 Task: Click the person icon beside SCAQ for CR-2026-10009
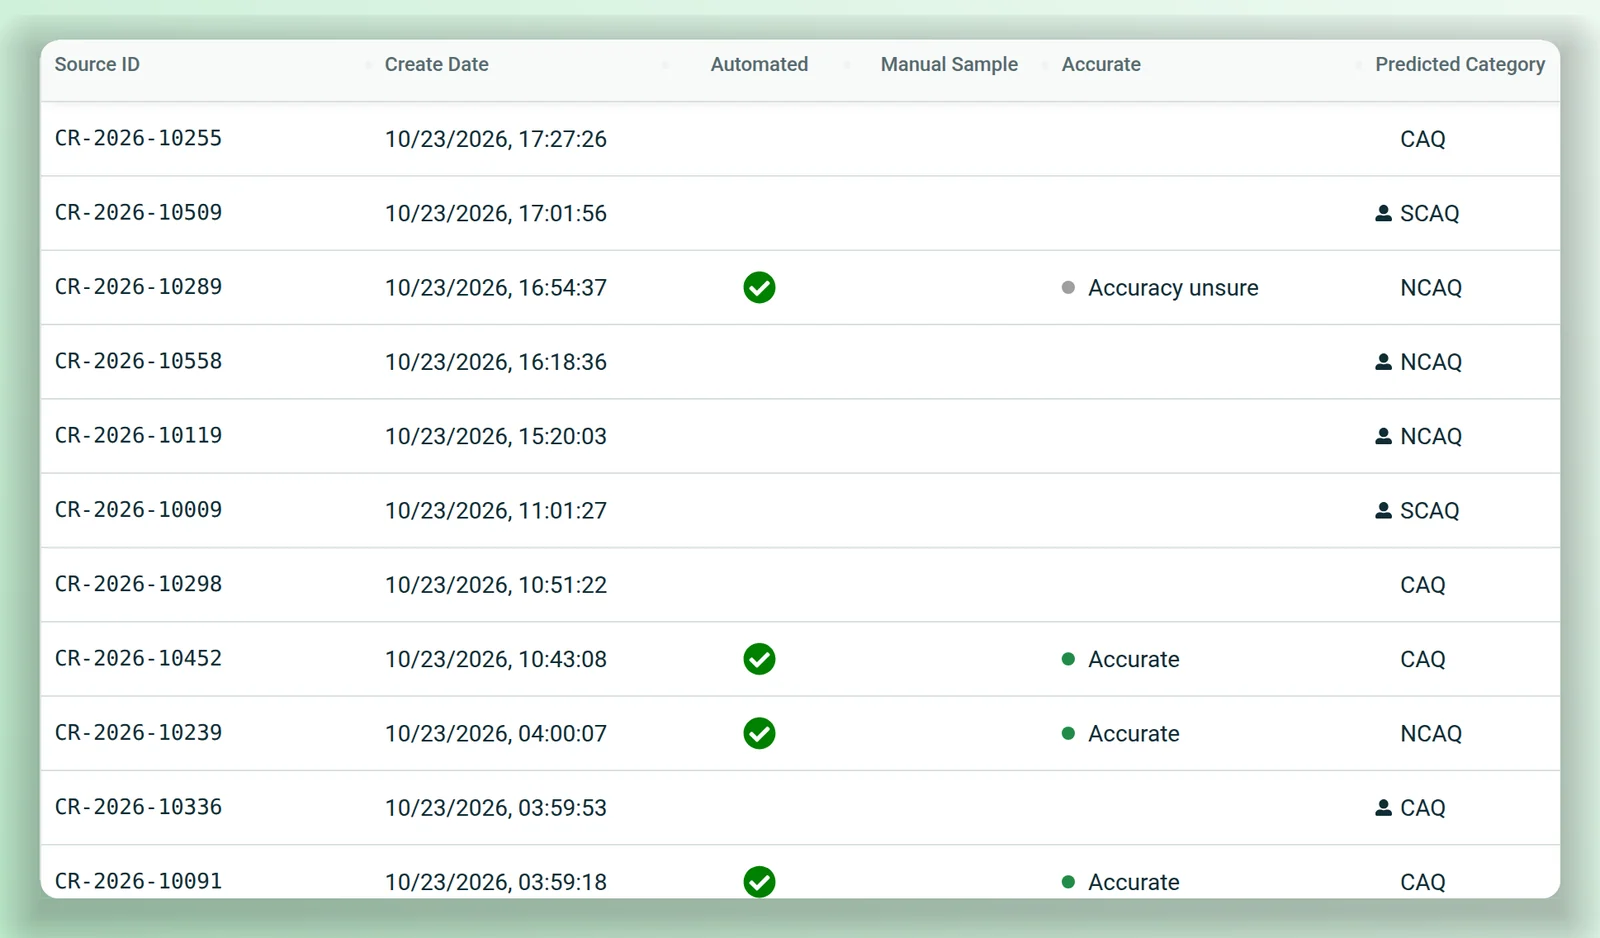click(x=1383, y=510)
